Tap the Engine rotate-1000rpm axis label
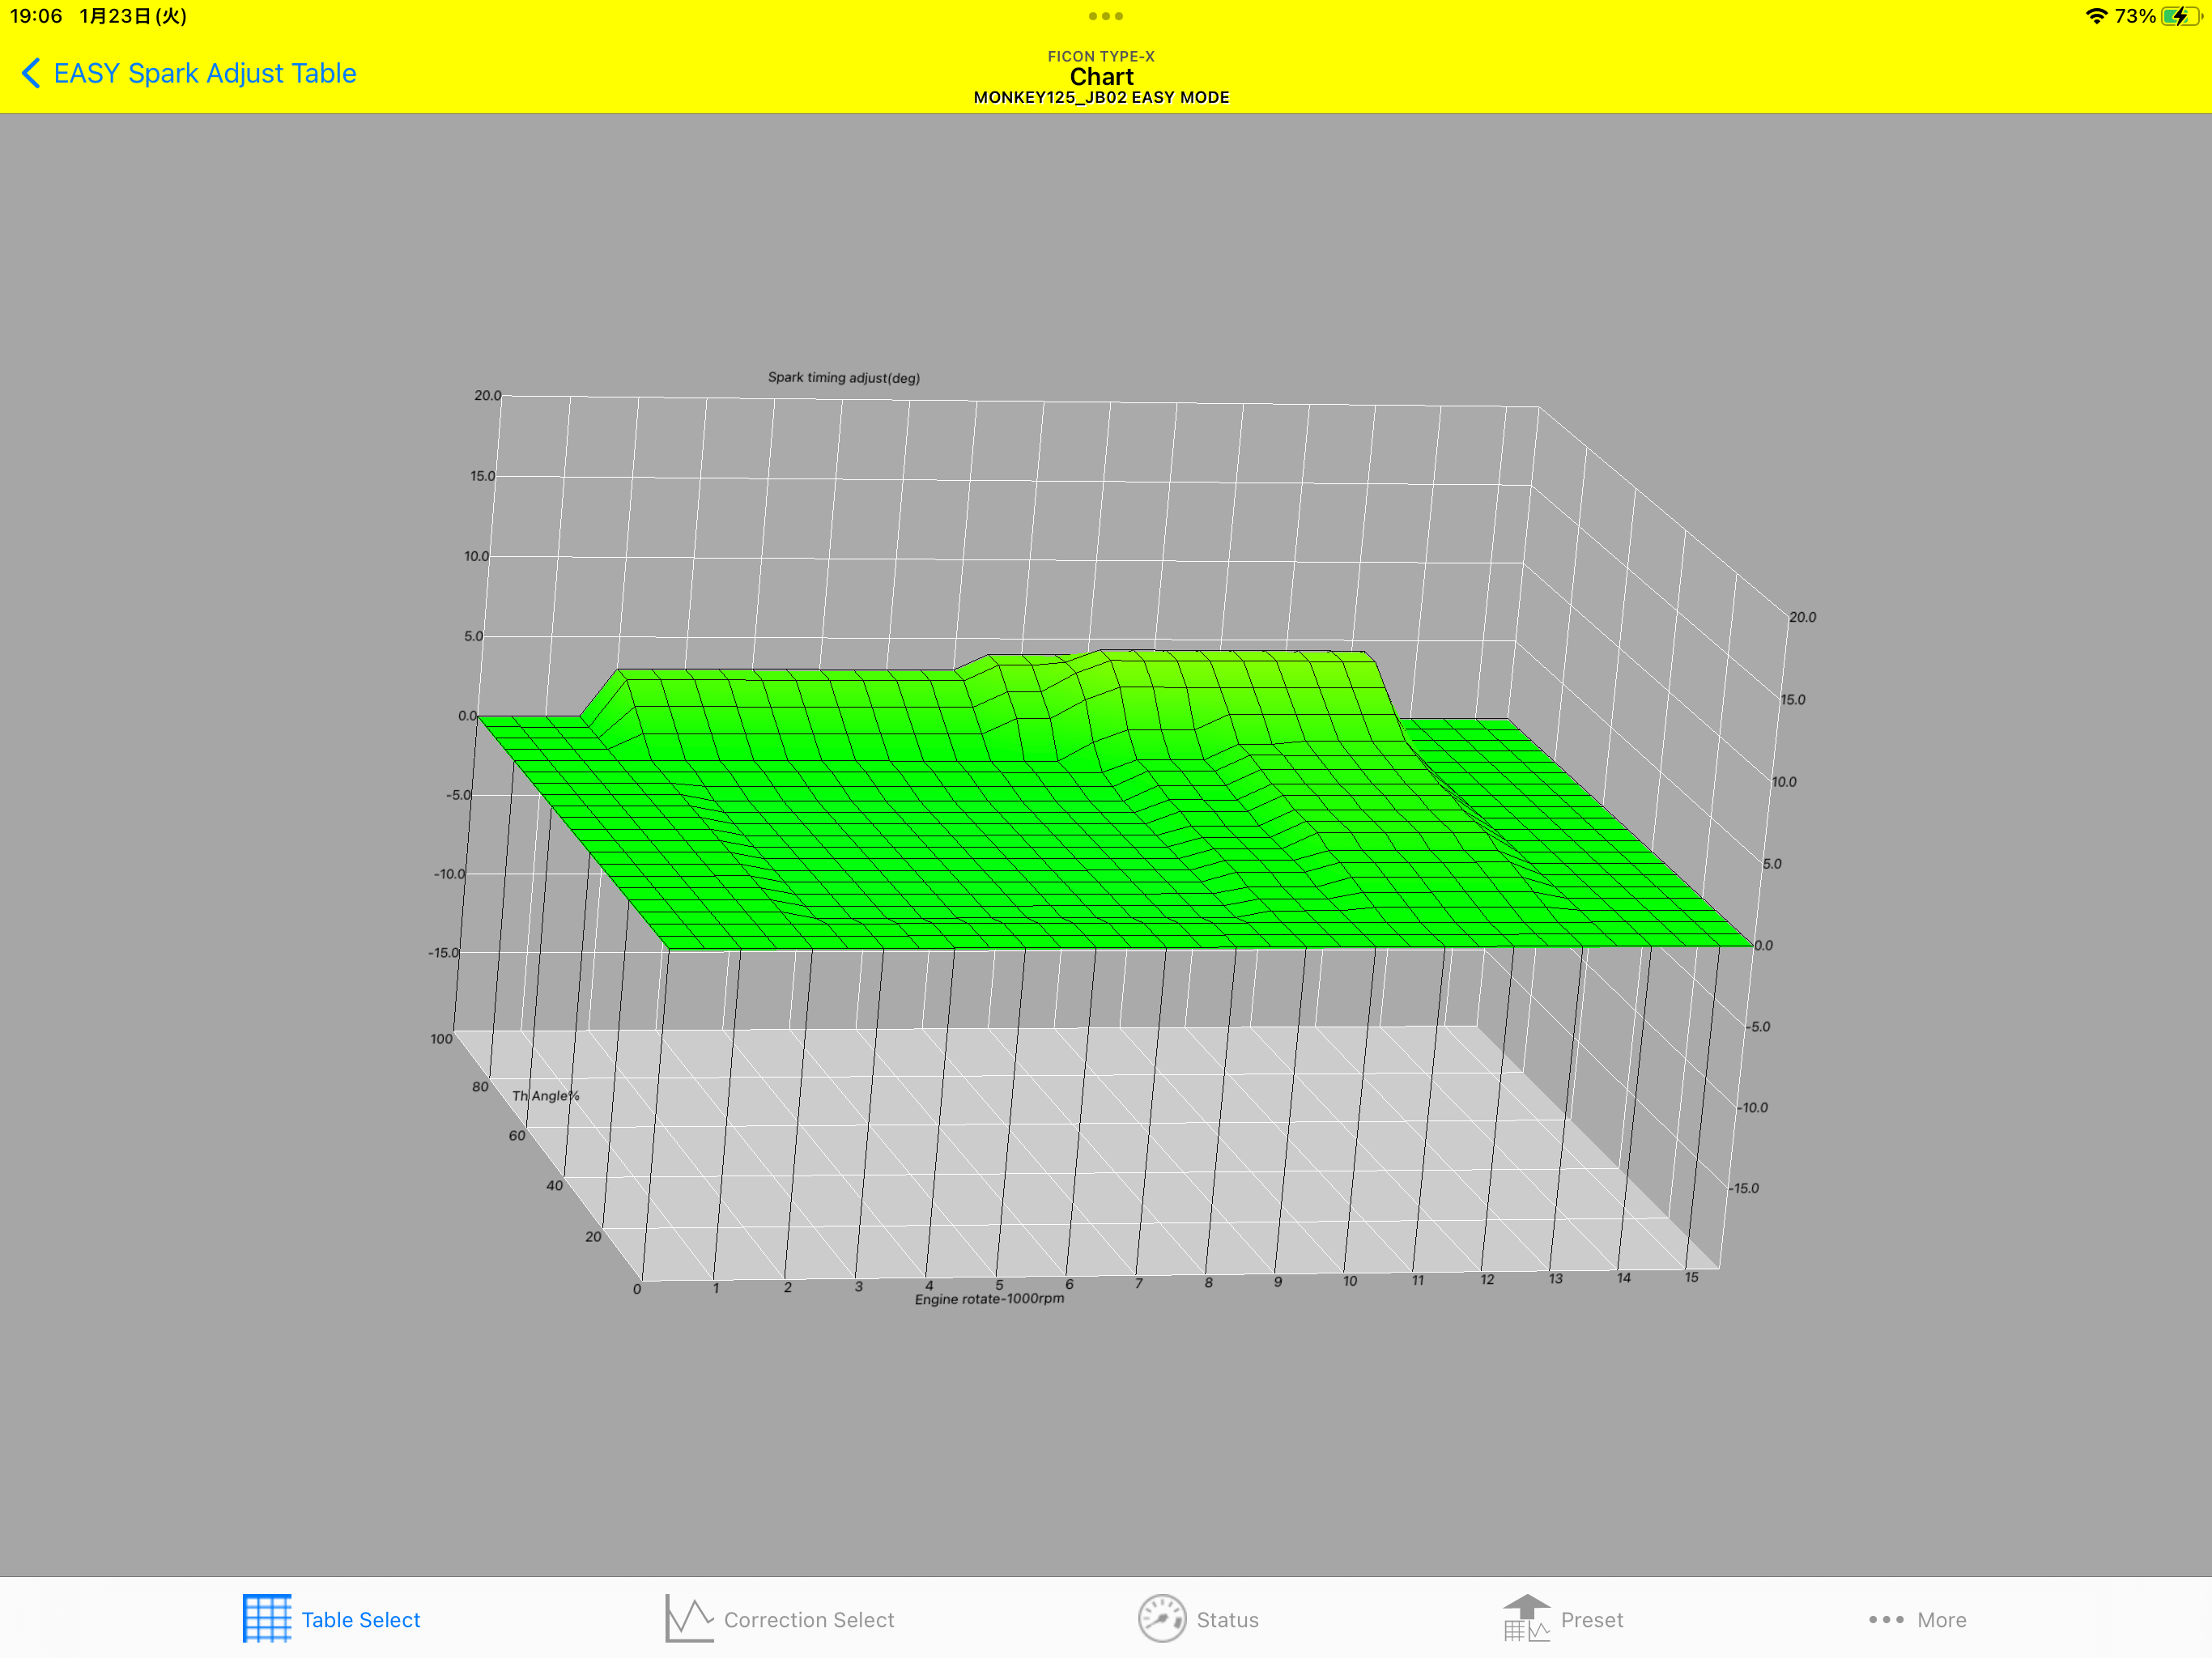This screenshot has width=2212, height=1658. [989, 1298]
